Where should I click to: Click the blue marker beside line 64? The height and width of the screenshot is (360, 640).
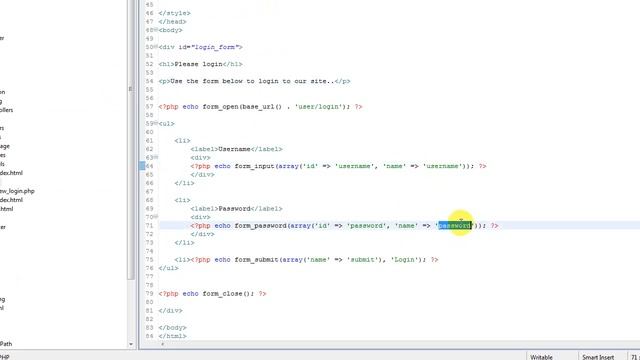click(x=142, y=166)
